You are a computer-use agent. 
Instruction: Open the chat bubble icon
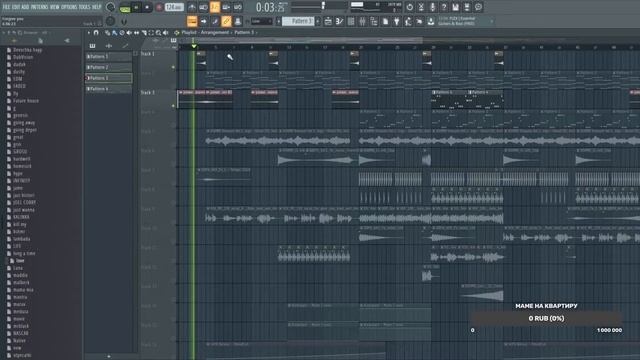point(478,7)
